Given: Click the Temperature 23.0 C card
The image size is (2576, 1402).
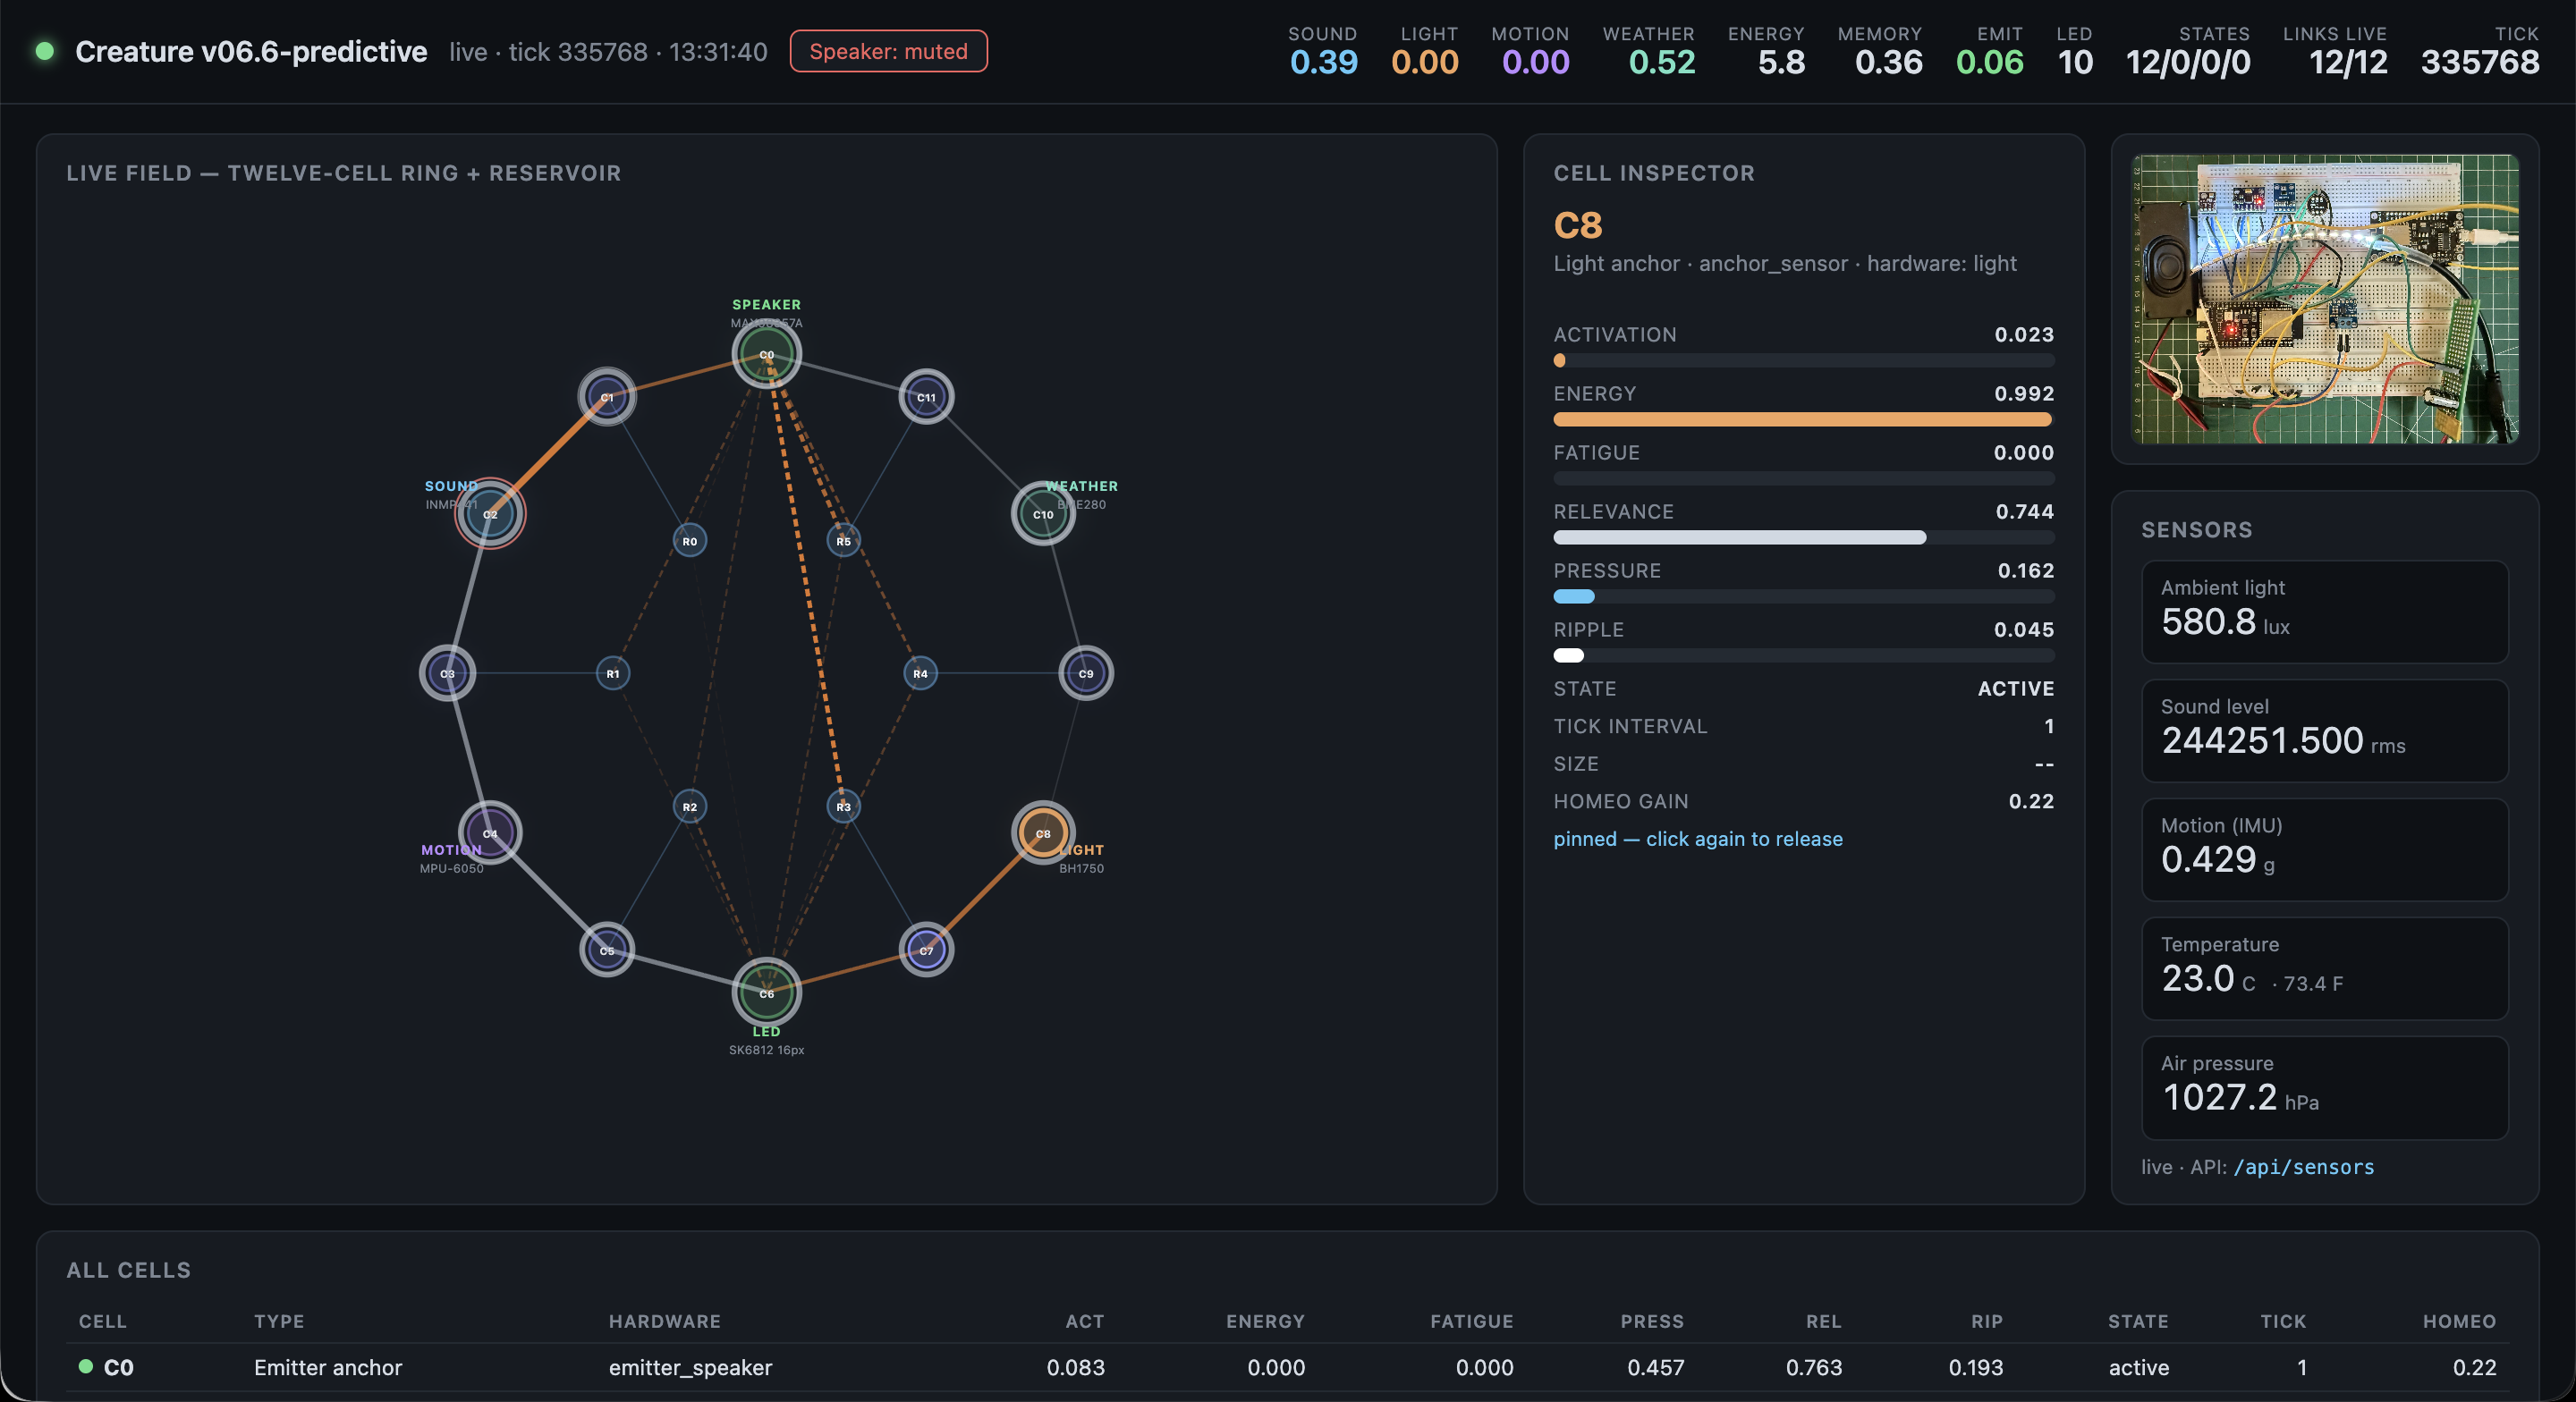Looking at the screenshot, I should [2324, 969].
